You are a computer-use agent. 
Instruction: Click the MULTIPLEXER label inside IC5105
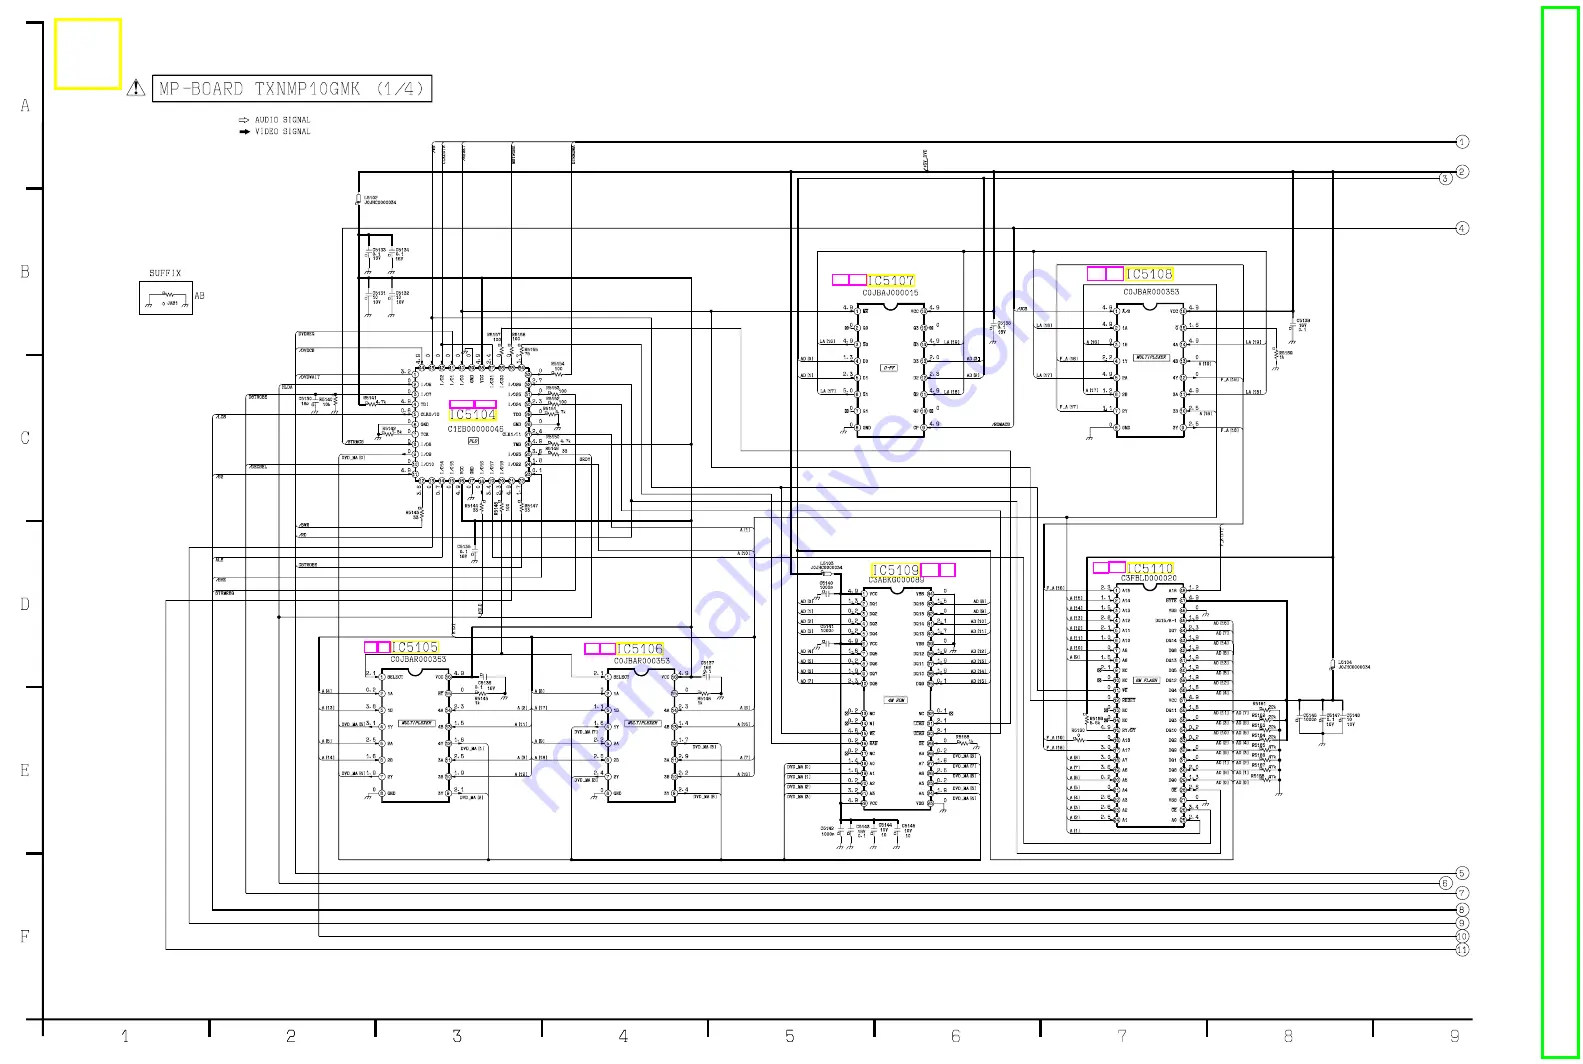pos(416,723)
